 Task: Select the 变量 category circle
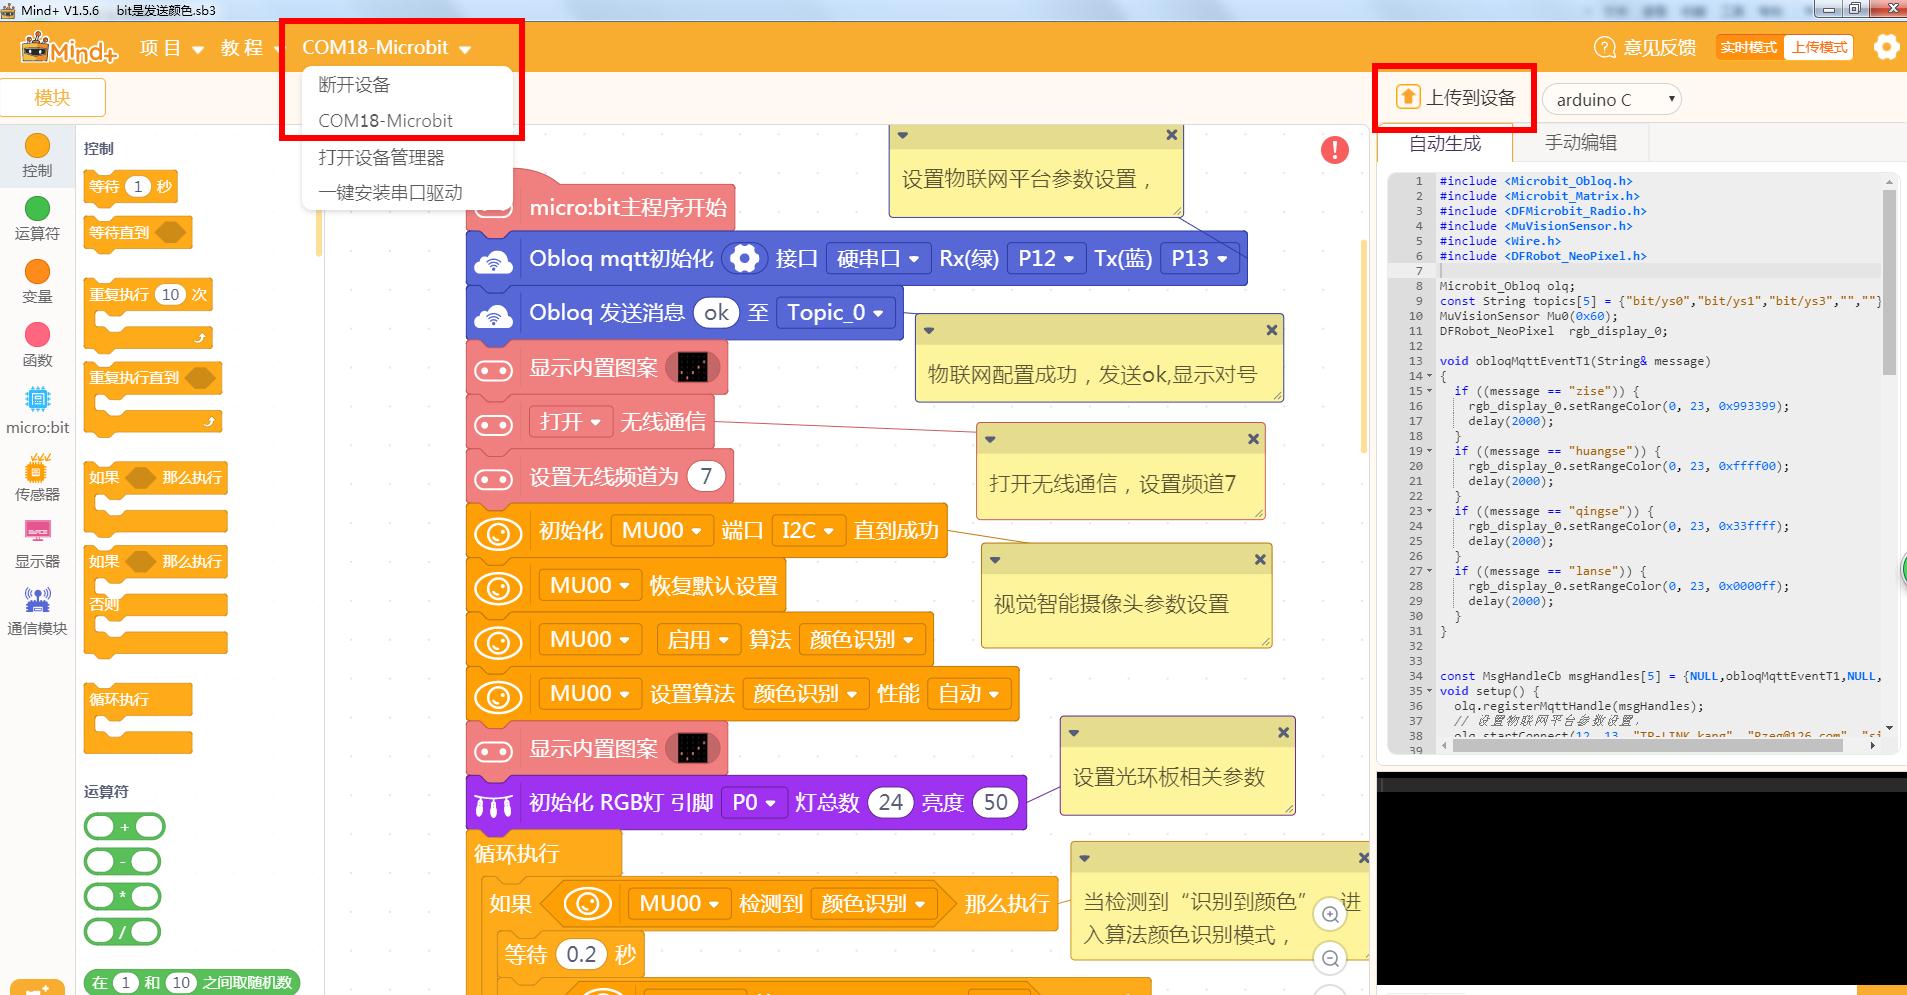[37, 271]
